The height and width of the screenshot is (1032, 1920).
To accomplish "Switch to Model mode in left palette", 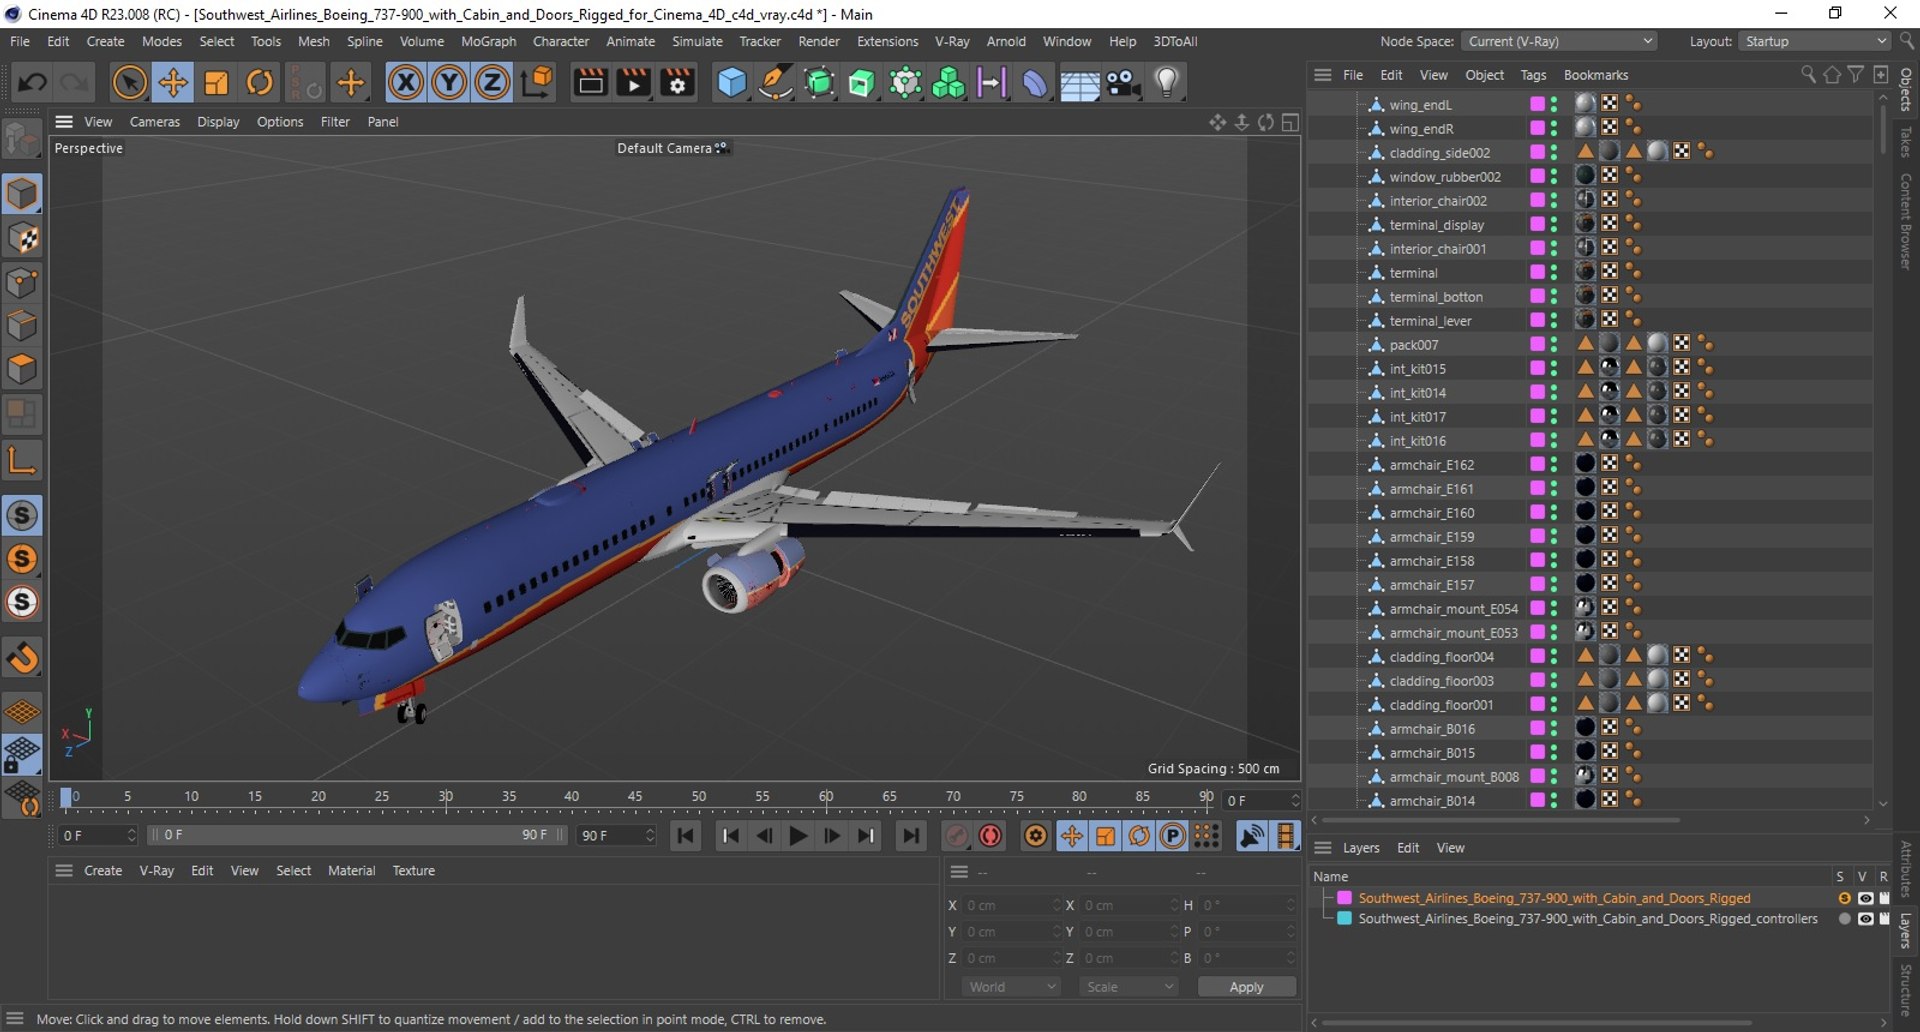I will (22, 194).
